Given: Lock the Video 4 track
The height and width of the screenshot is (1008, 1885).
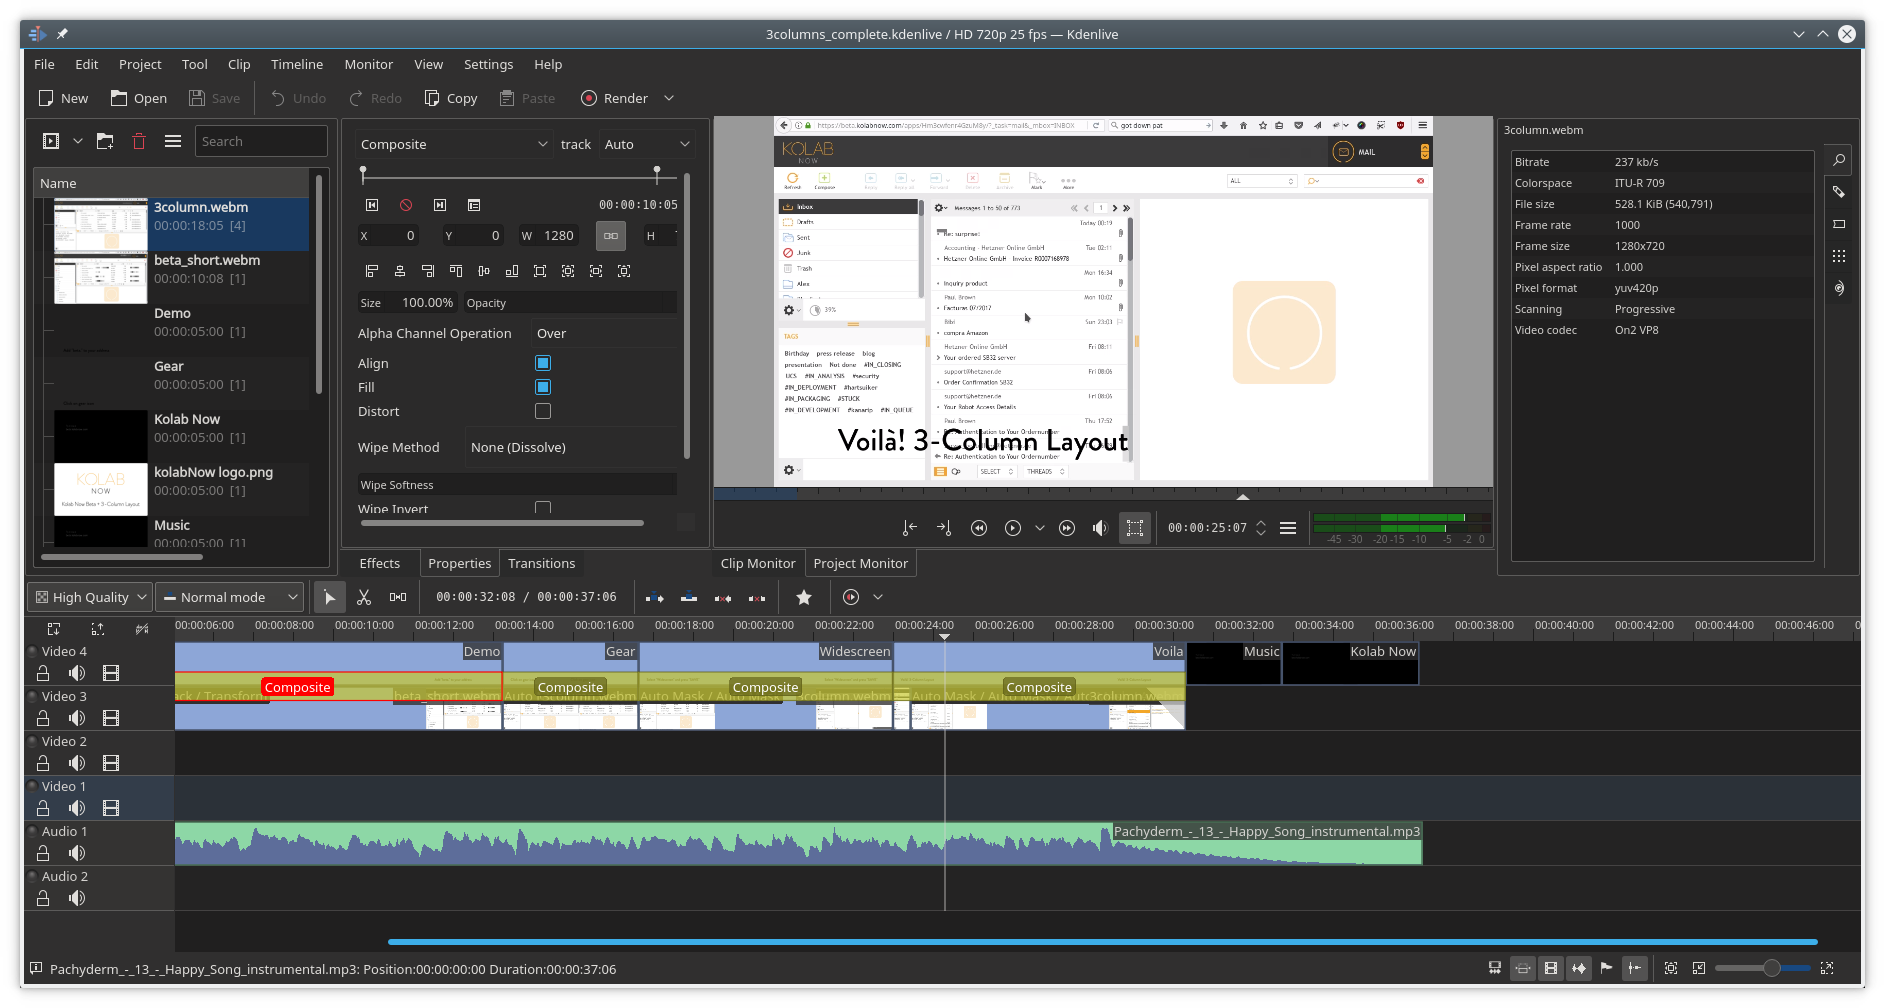Looking at the screenshot, I should click(43, 673).
